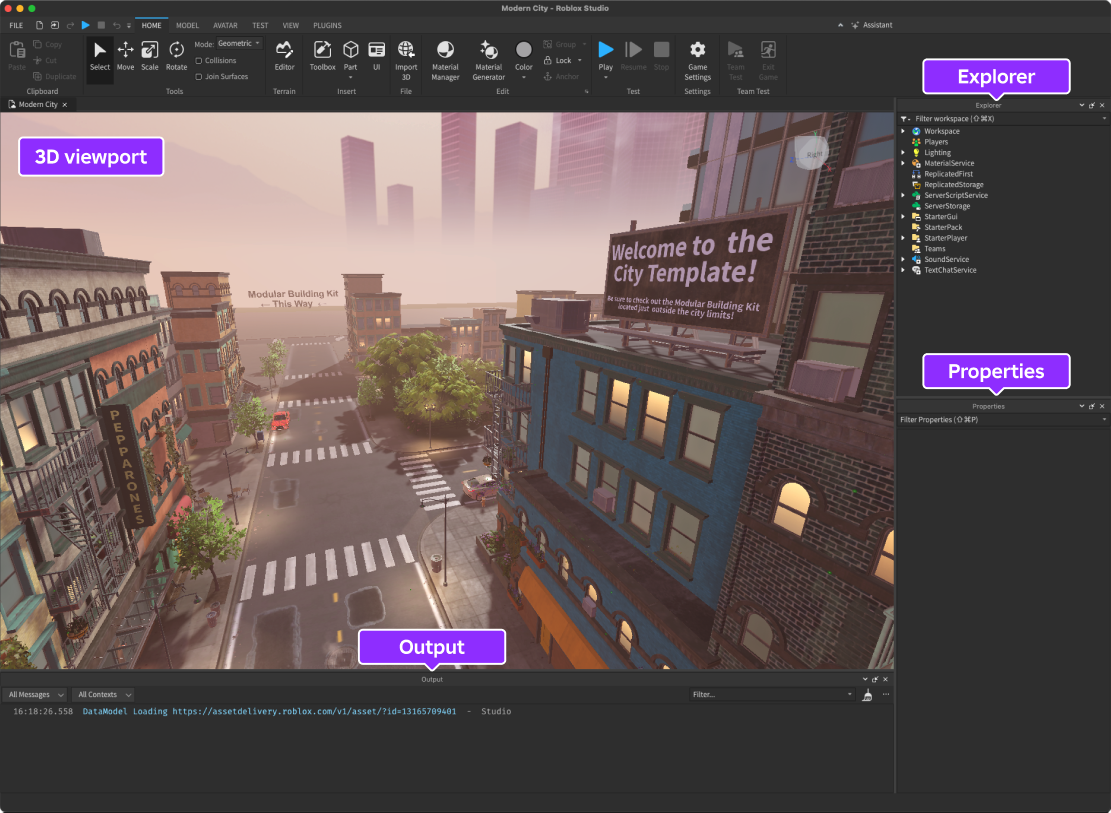Expand the StarterPlayer node
1111x813 pixels.
(x=903, y=238)
